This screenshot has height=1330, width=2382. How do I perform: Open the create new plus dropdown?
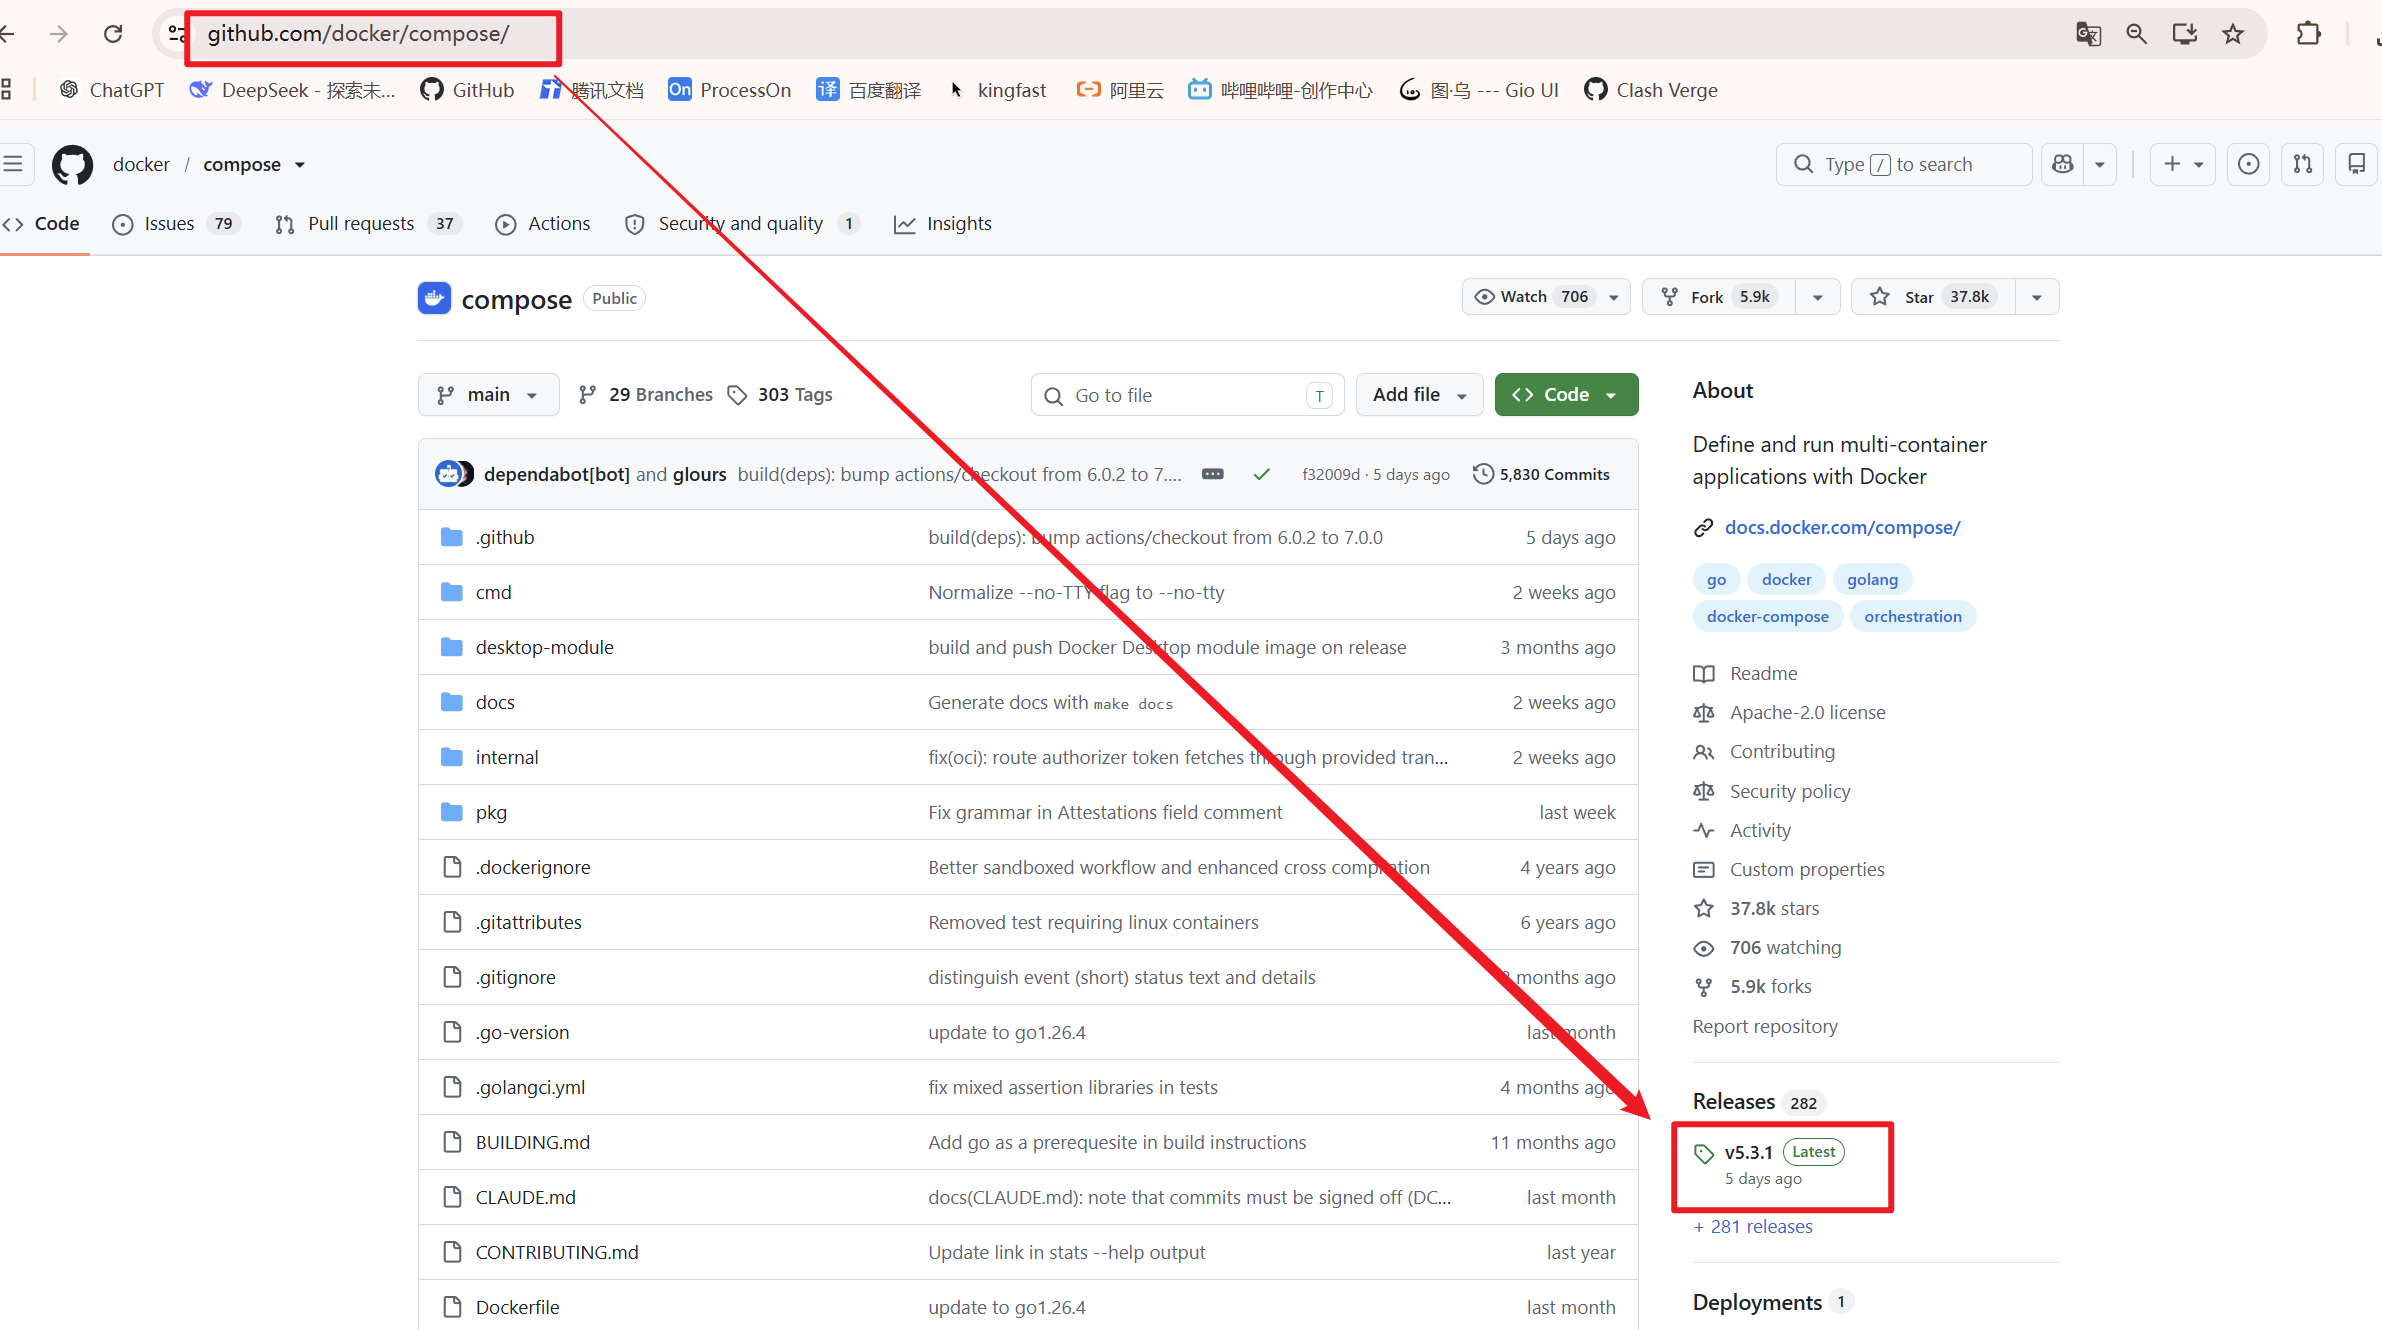[2183, 164]
